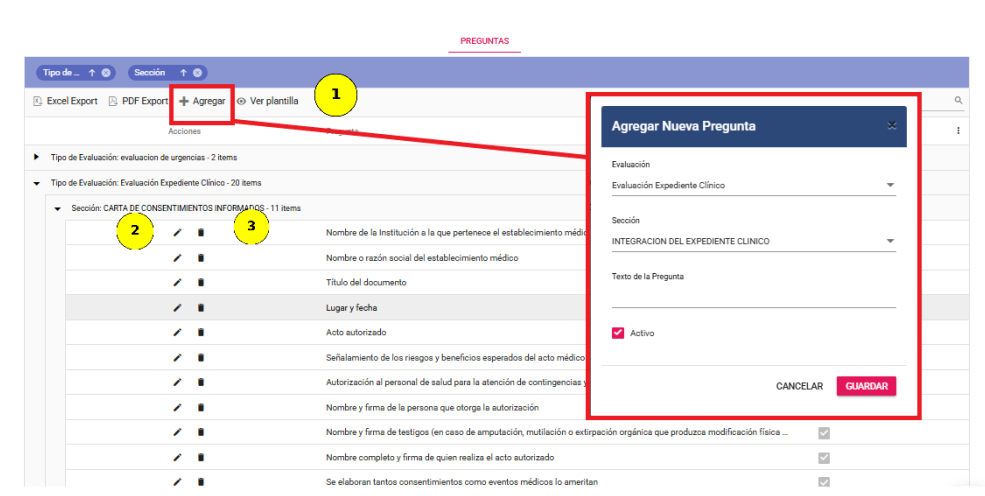The height and width of the screenshot is (496, 985).
Task: Edit 'Nombre de la Institución' question
Action: tap(177, 233)
